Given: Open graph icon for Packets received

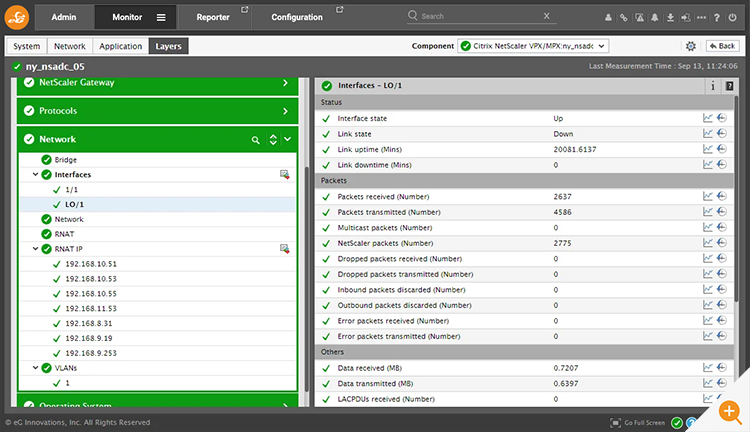Looking at the screenshot, I should click(707, 196).
